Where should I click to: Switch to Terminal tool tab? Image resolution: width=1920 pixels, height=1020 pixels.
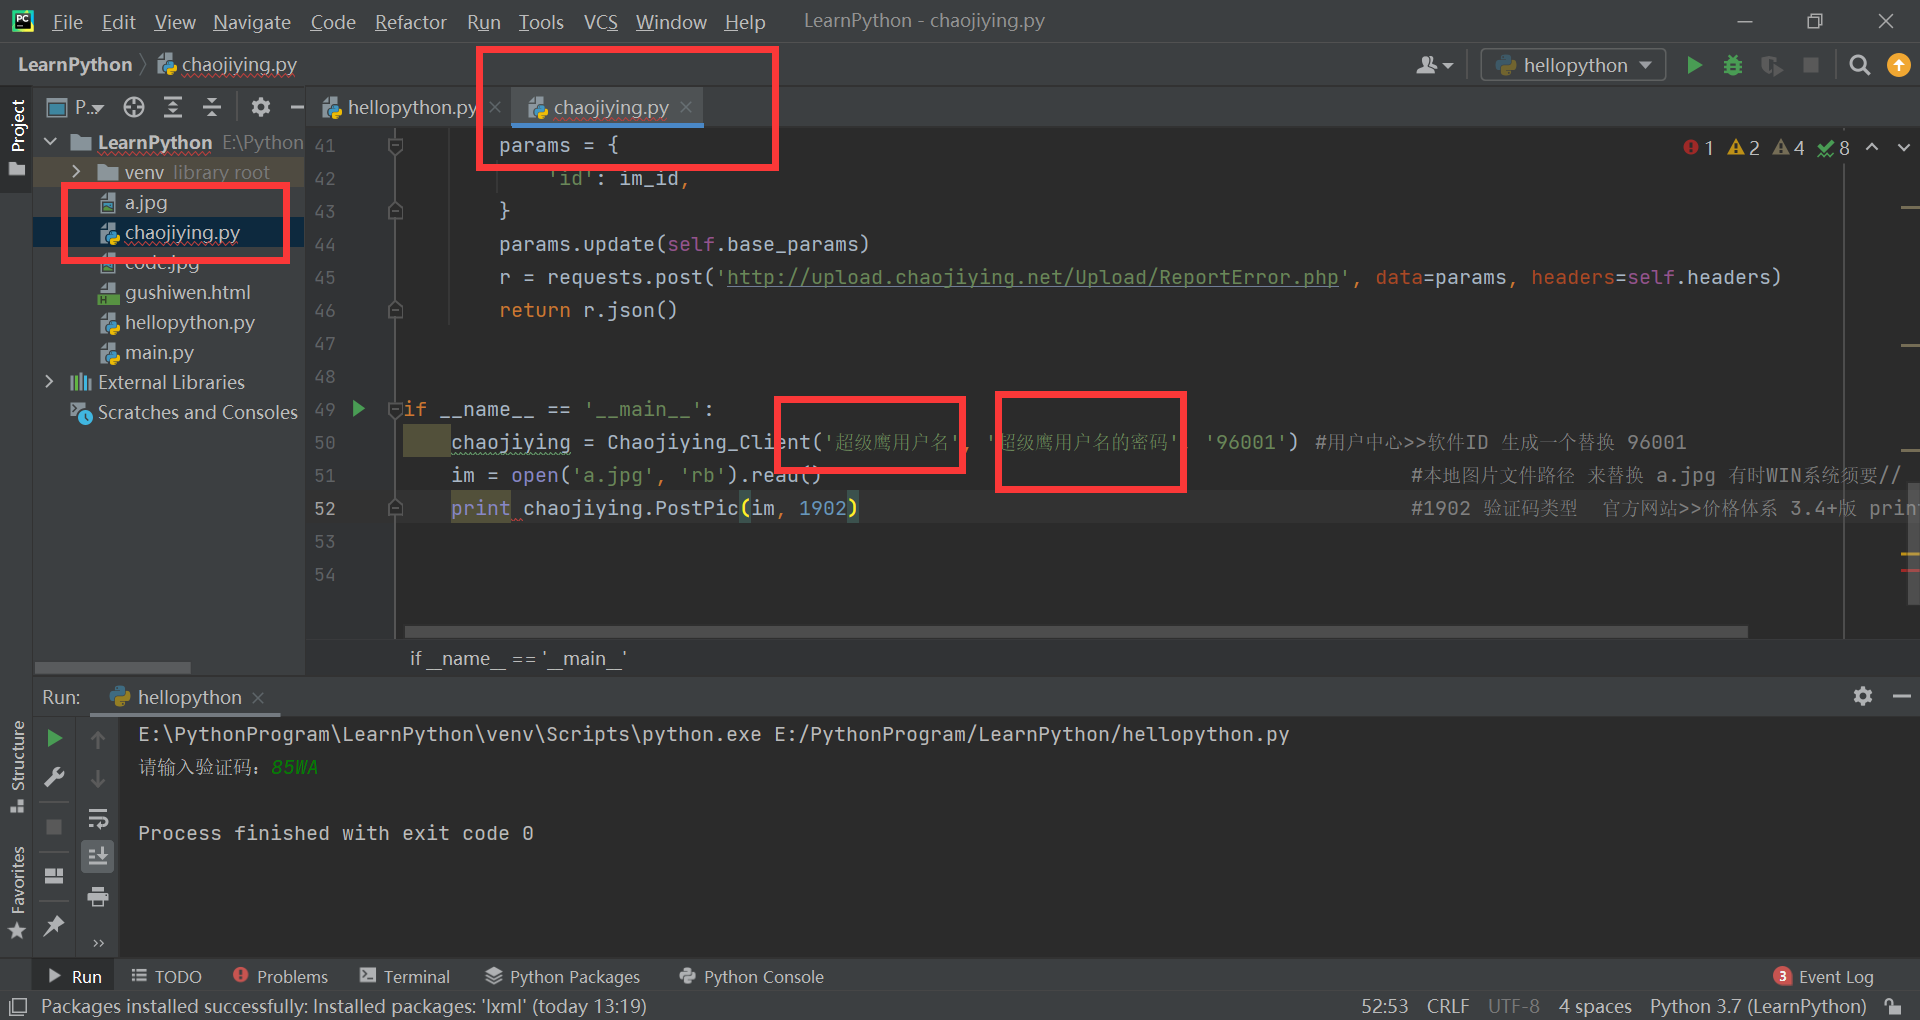tap(405, 976)
